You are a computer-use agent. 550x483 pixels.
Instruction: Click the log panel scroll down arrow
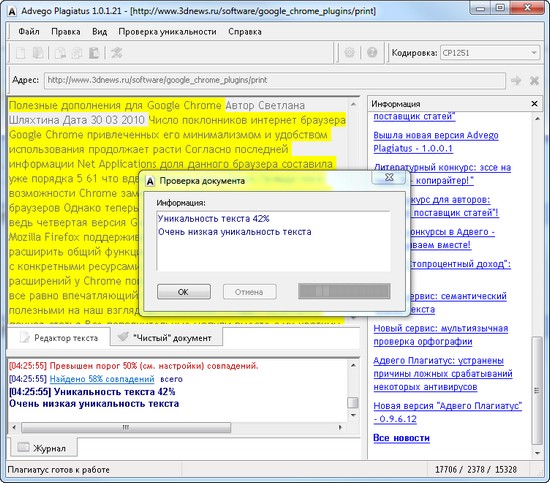[353, 415]
